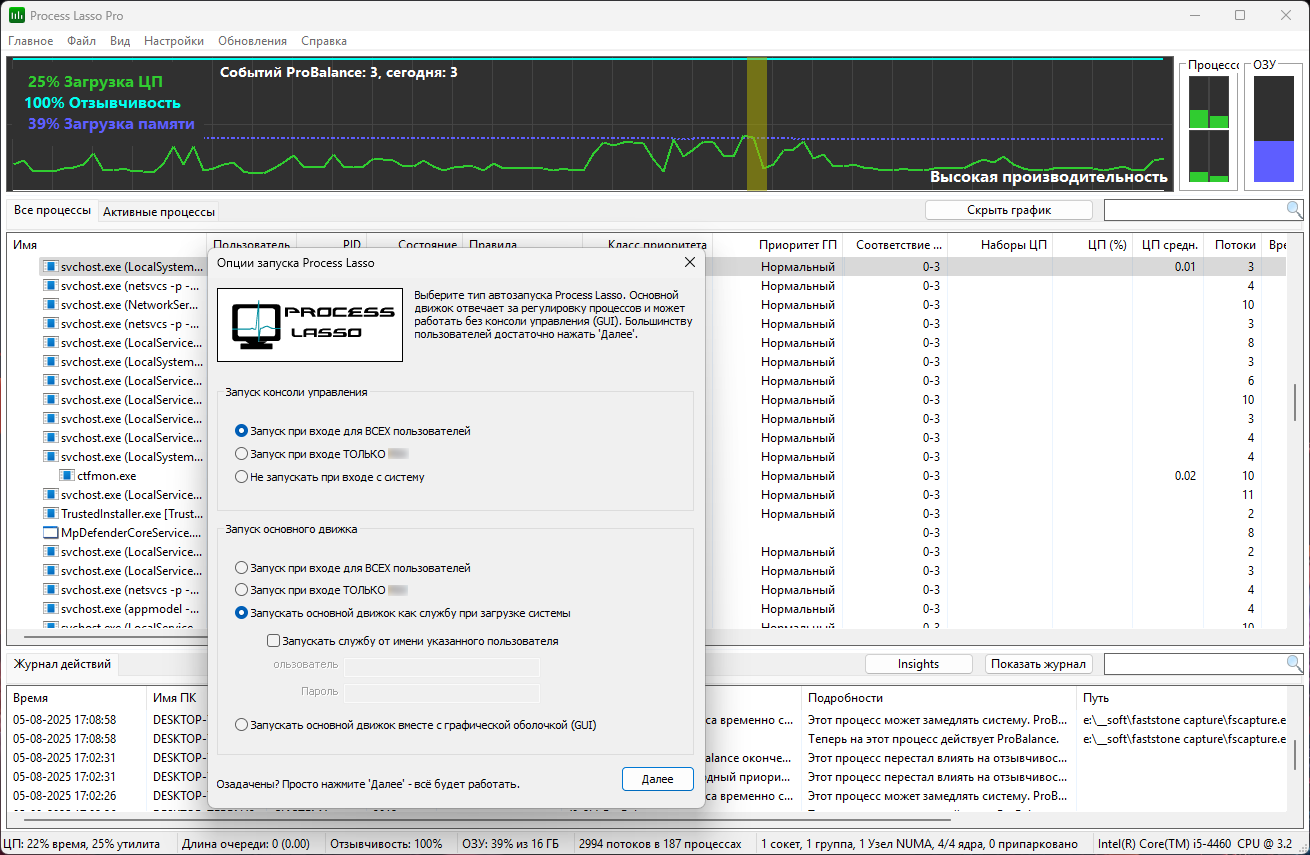Image resolution: width=1310 pixels, height=855 pixels.
Task: Sort by Потоки column header
Action: [x=1234, y=244]
